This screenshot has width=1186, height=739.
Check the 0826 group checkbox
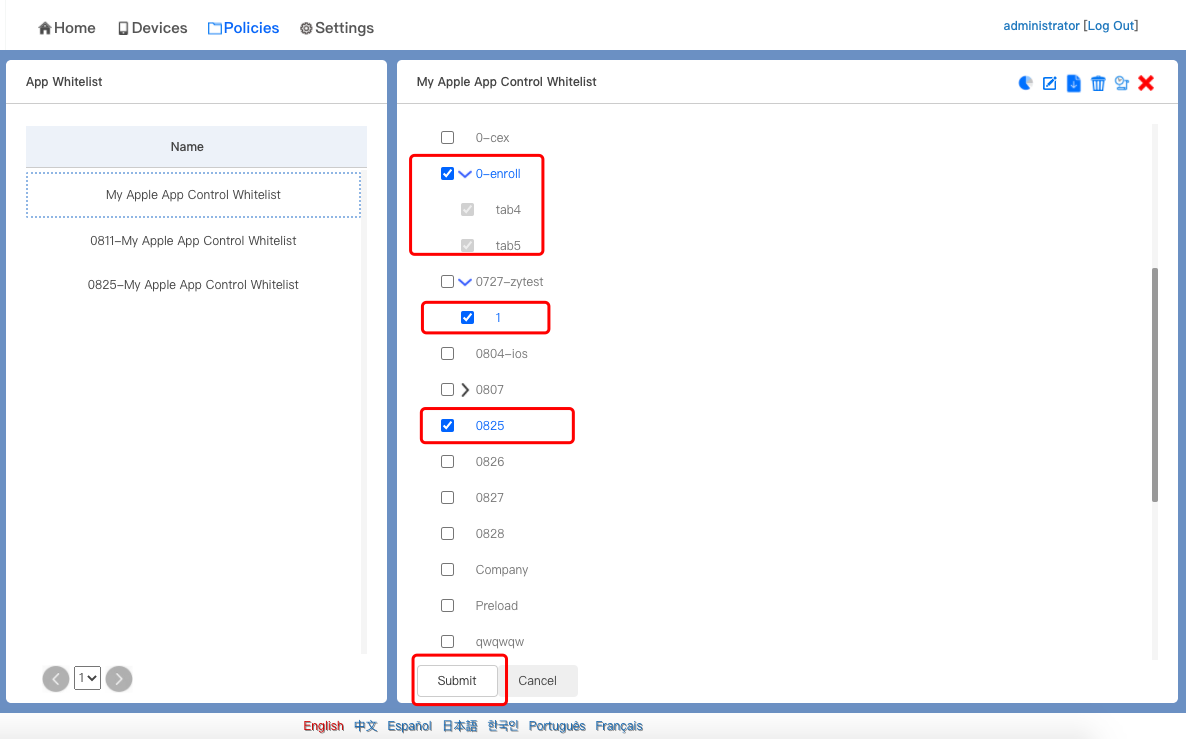coord(447,462)
